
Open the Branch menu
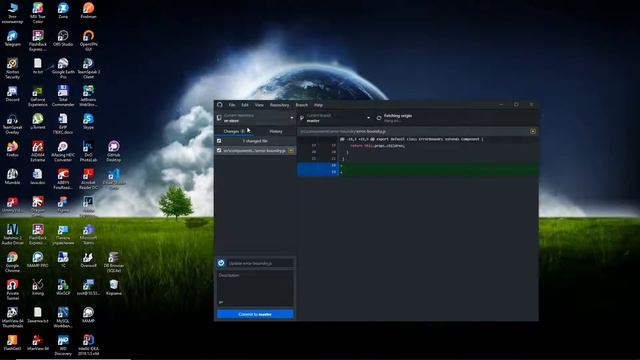point(302,105)
